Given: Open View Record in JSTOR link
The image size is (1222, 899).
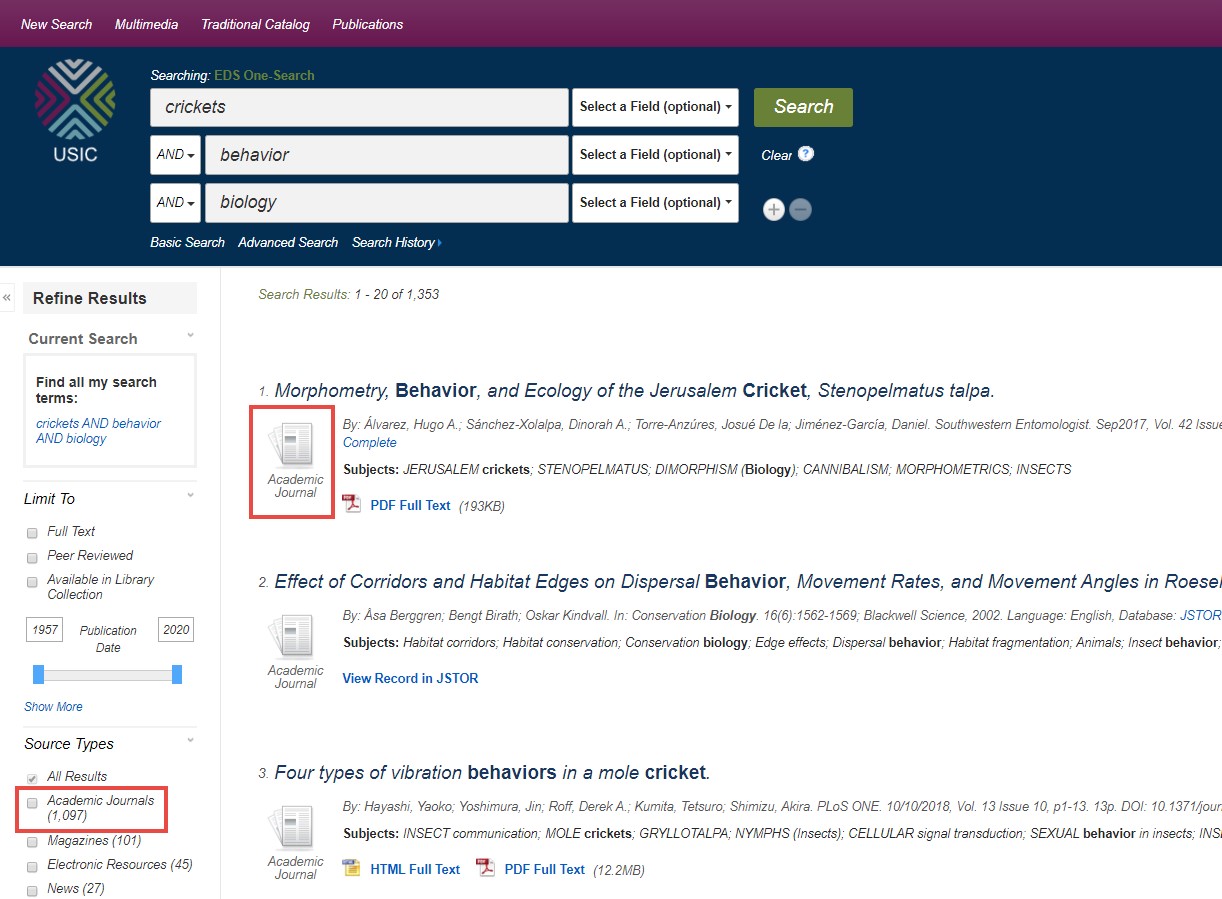Looking at the screenshot, I should [410, 678].
